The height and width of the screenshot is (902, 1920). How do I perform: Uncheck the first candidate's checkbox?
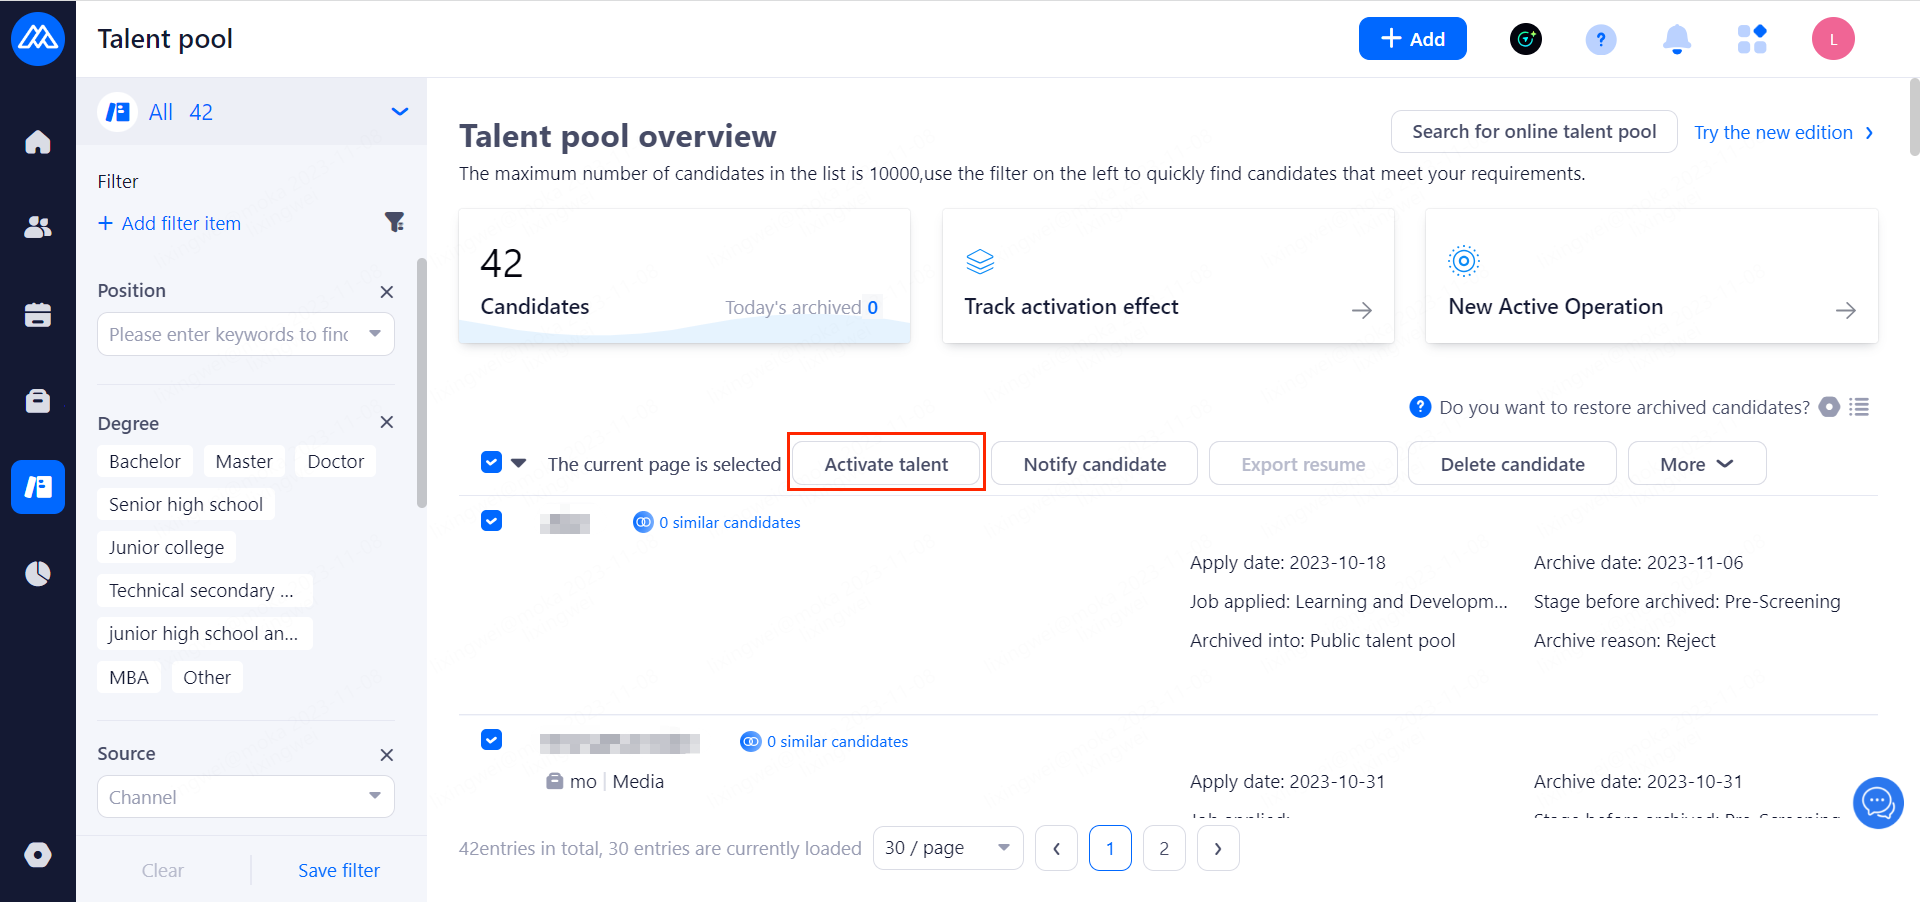tap(491, 521)
